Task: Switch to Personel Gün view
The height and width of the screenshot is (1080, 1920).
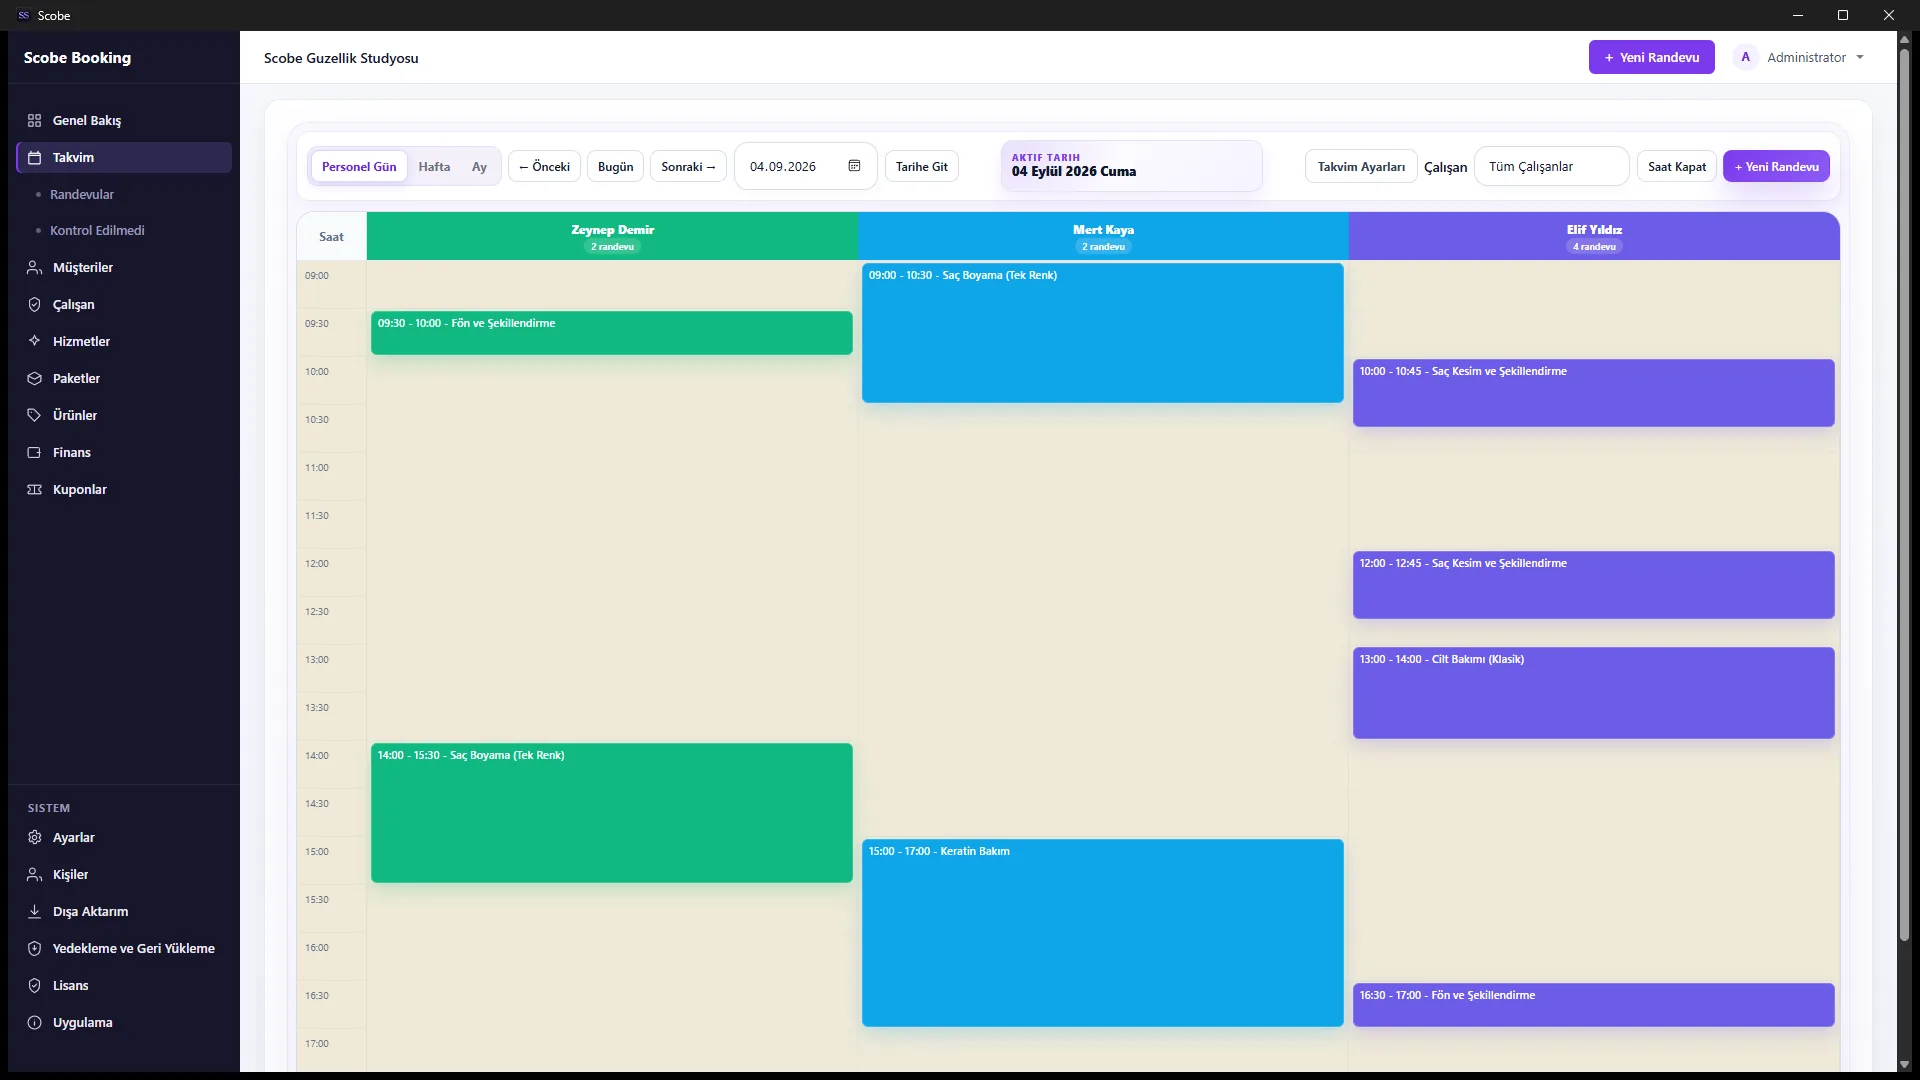Action: [359, 167]
